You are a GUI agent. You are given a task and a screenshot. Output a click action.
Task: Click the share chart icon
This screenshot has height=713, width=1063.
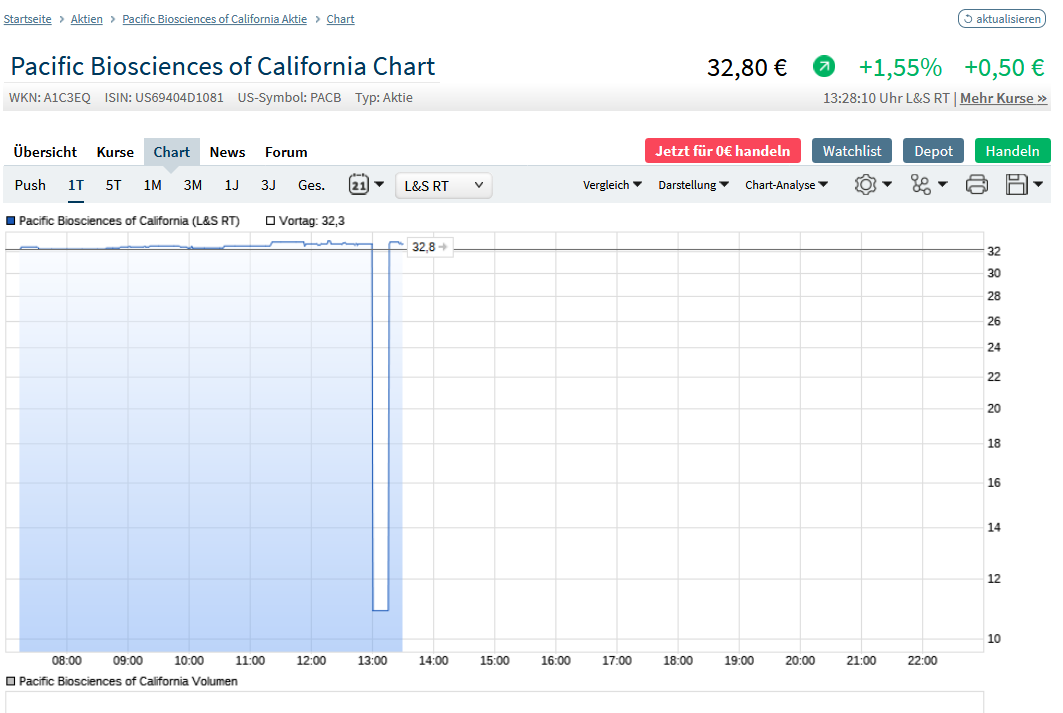(921, 185)
